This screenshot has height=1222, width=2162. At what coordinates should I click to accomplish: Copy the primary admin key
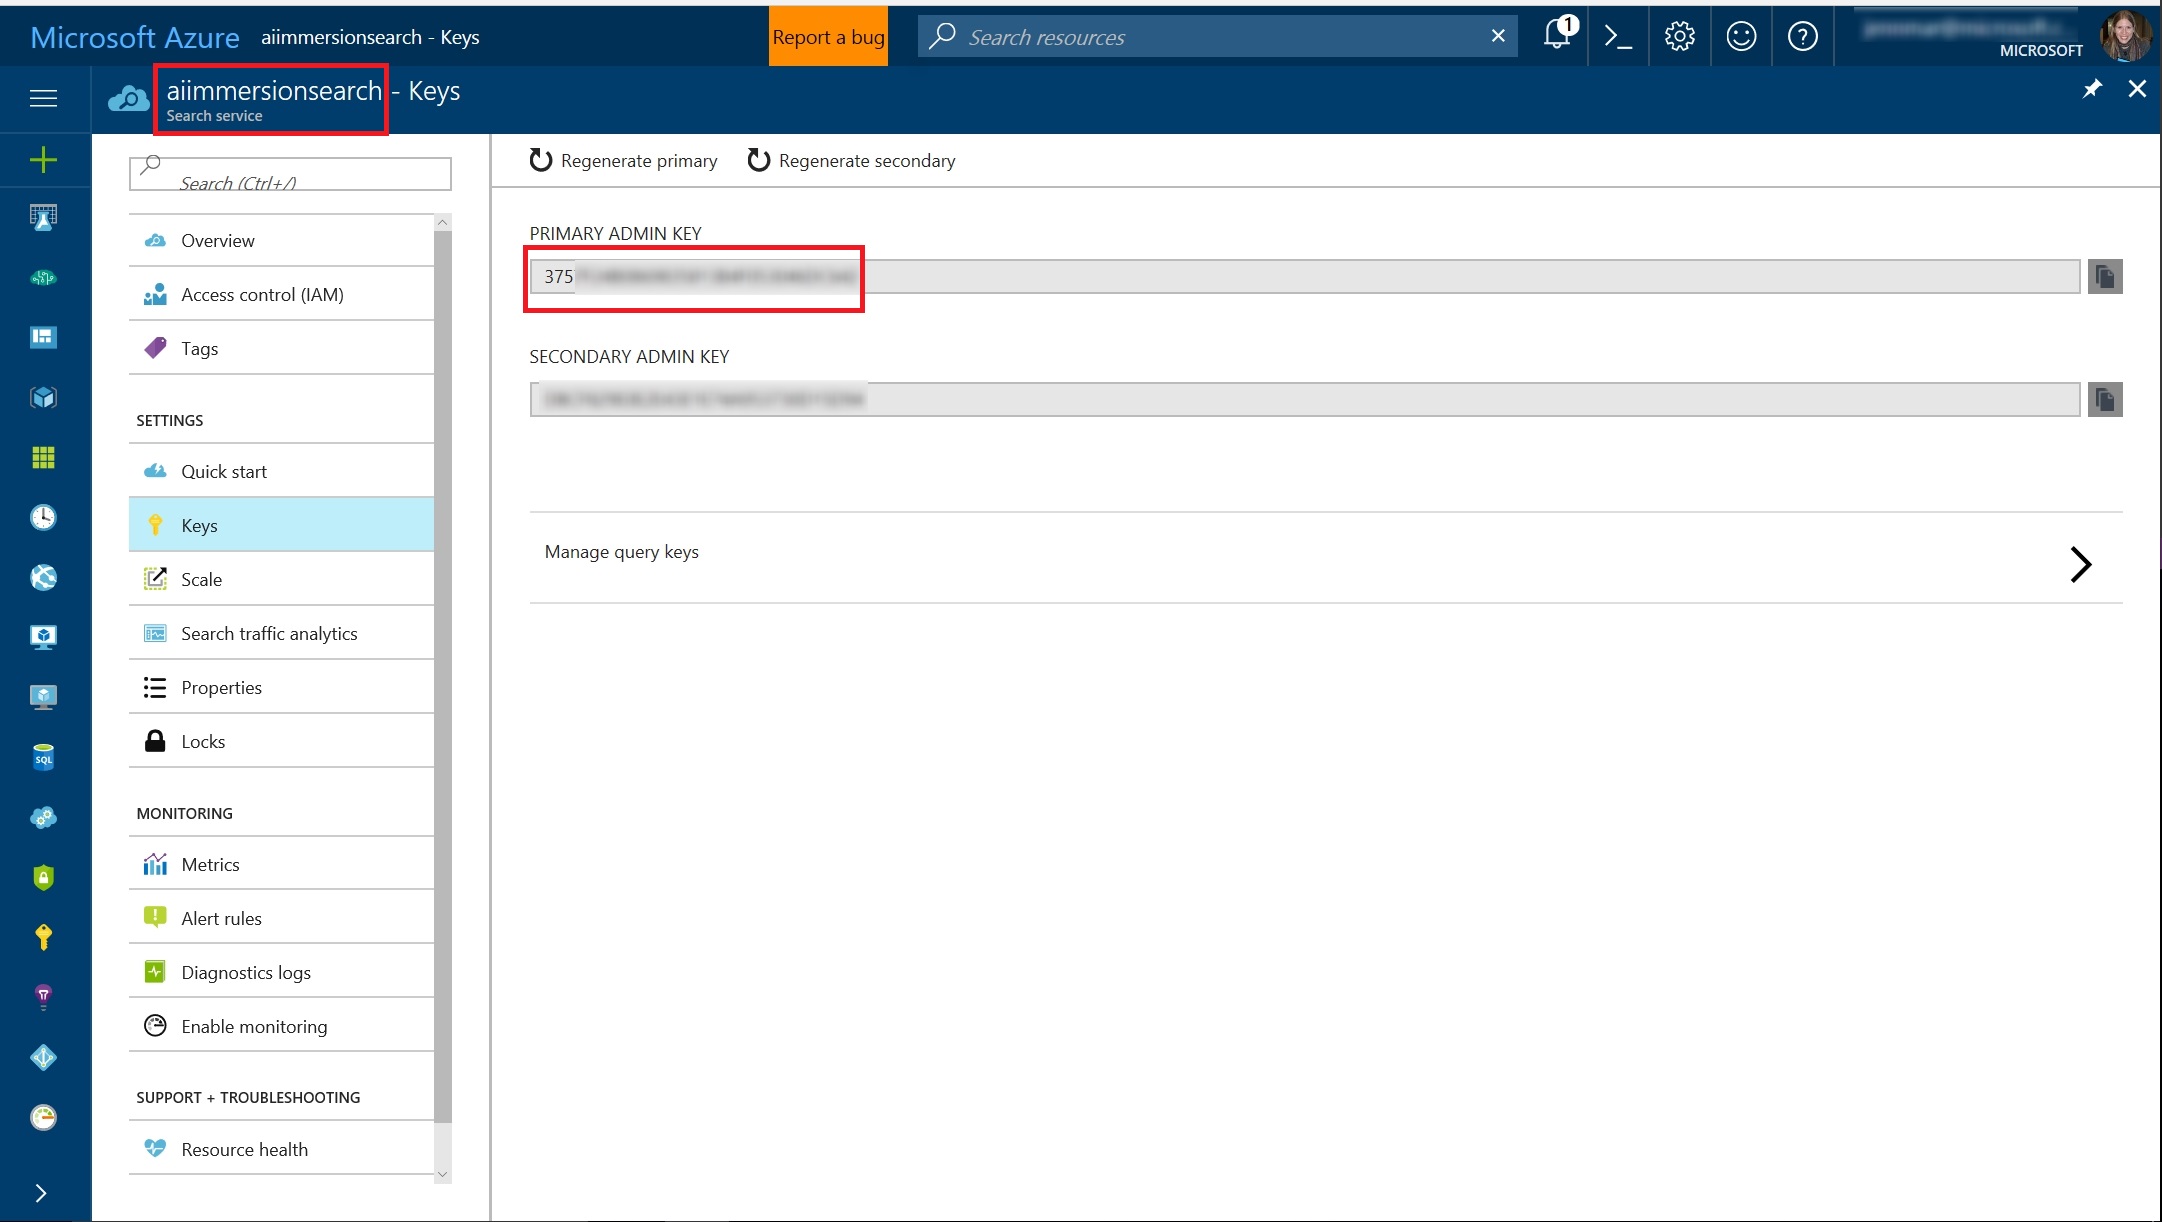tap(2105, 276)
